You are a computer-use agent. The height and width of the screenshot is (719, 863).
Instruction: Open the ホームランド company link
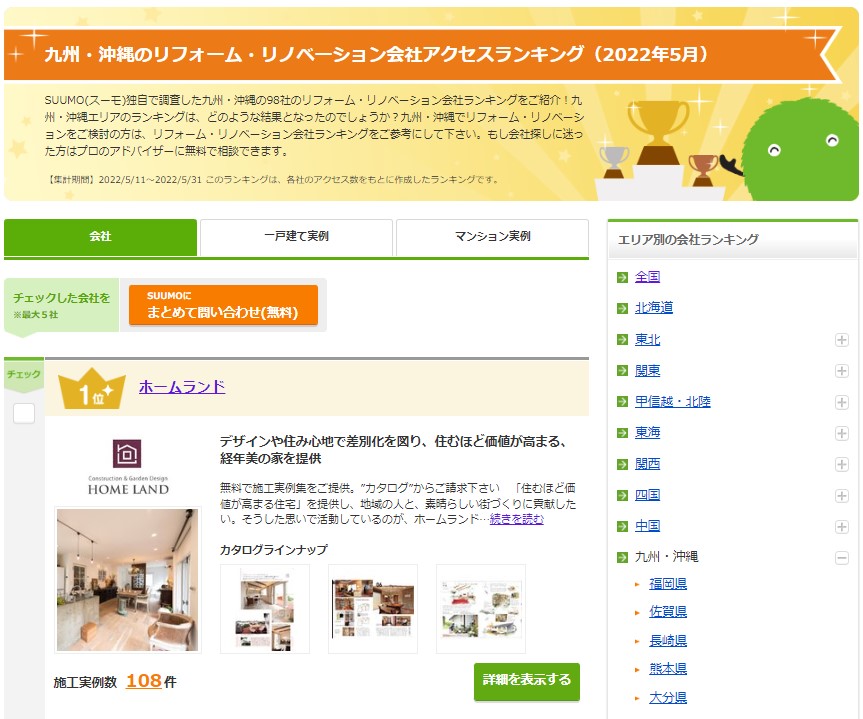tap(182, 387)
